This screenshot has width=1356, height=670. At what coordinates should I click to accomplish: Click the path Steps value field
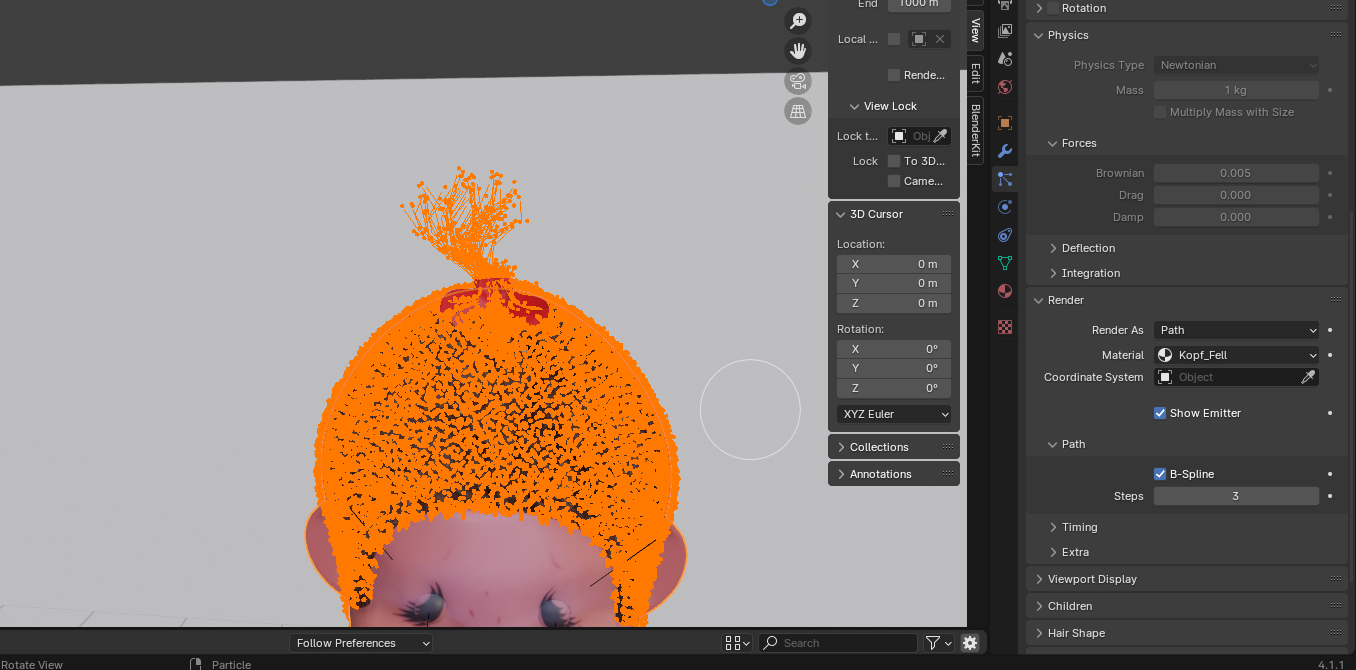[x=1236, y=496]
